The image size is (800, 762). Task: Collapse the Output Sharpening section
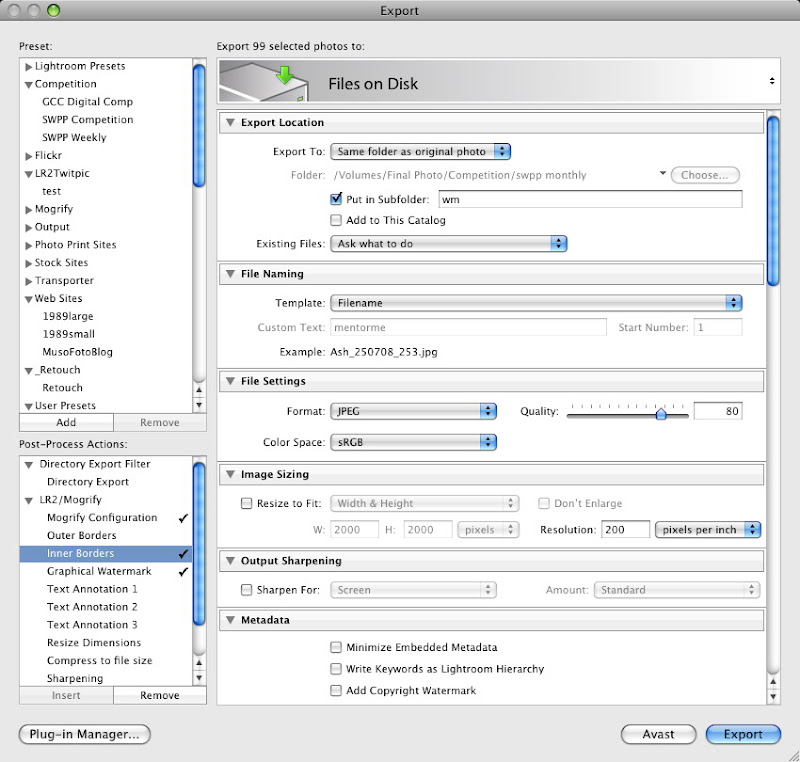230,561
